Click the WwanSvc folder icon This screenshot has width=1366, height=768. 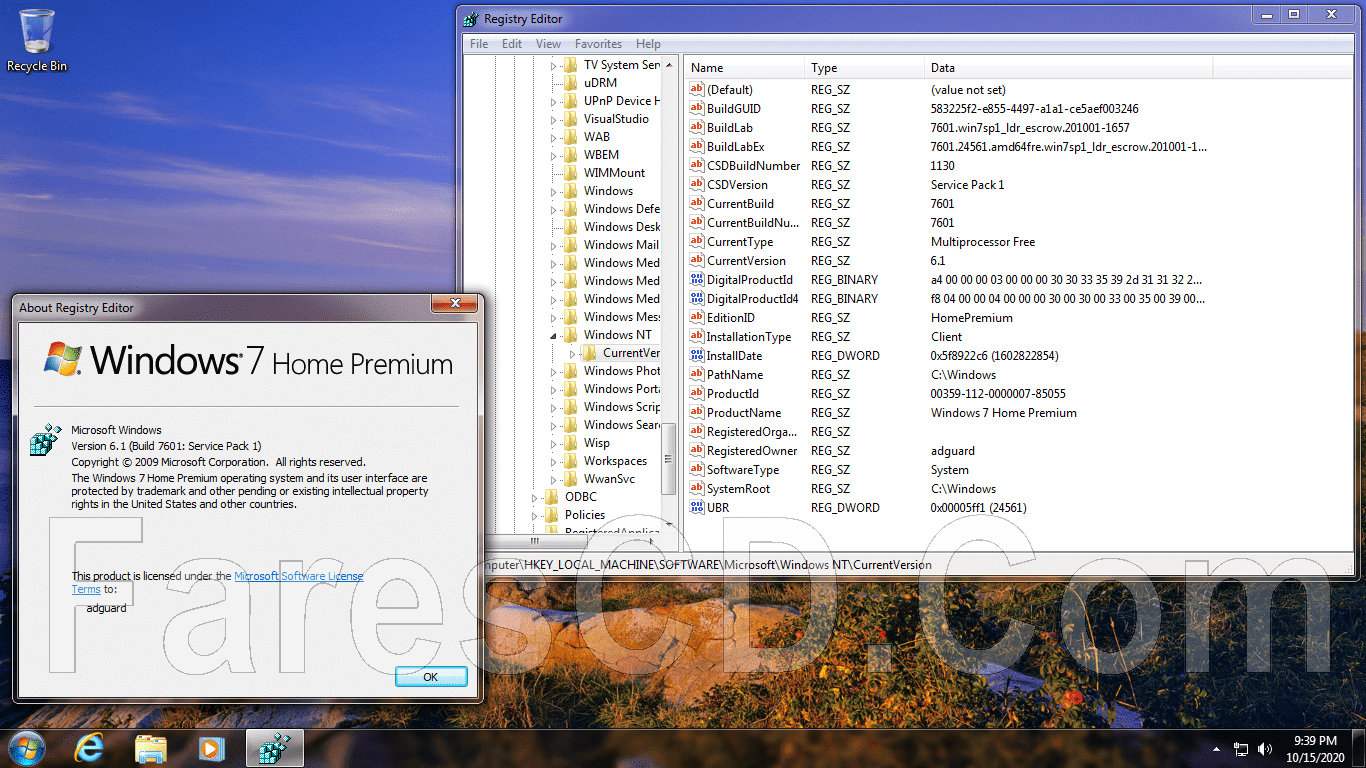570,479
